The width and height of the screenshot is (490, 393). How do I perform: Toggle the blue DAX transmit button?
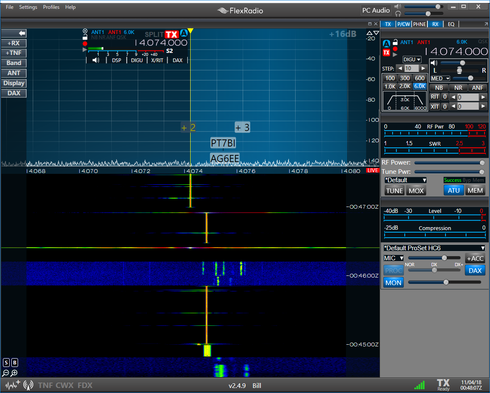point(475,270)
